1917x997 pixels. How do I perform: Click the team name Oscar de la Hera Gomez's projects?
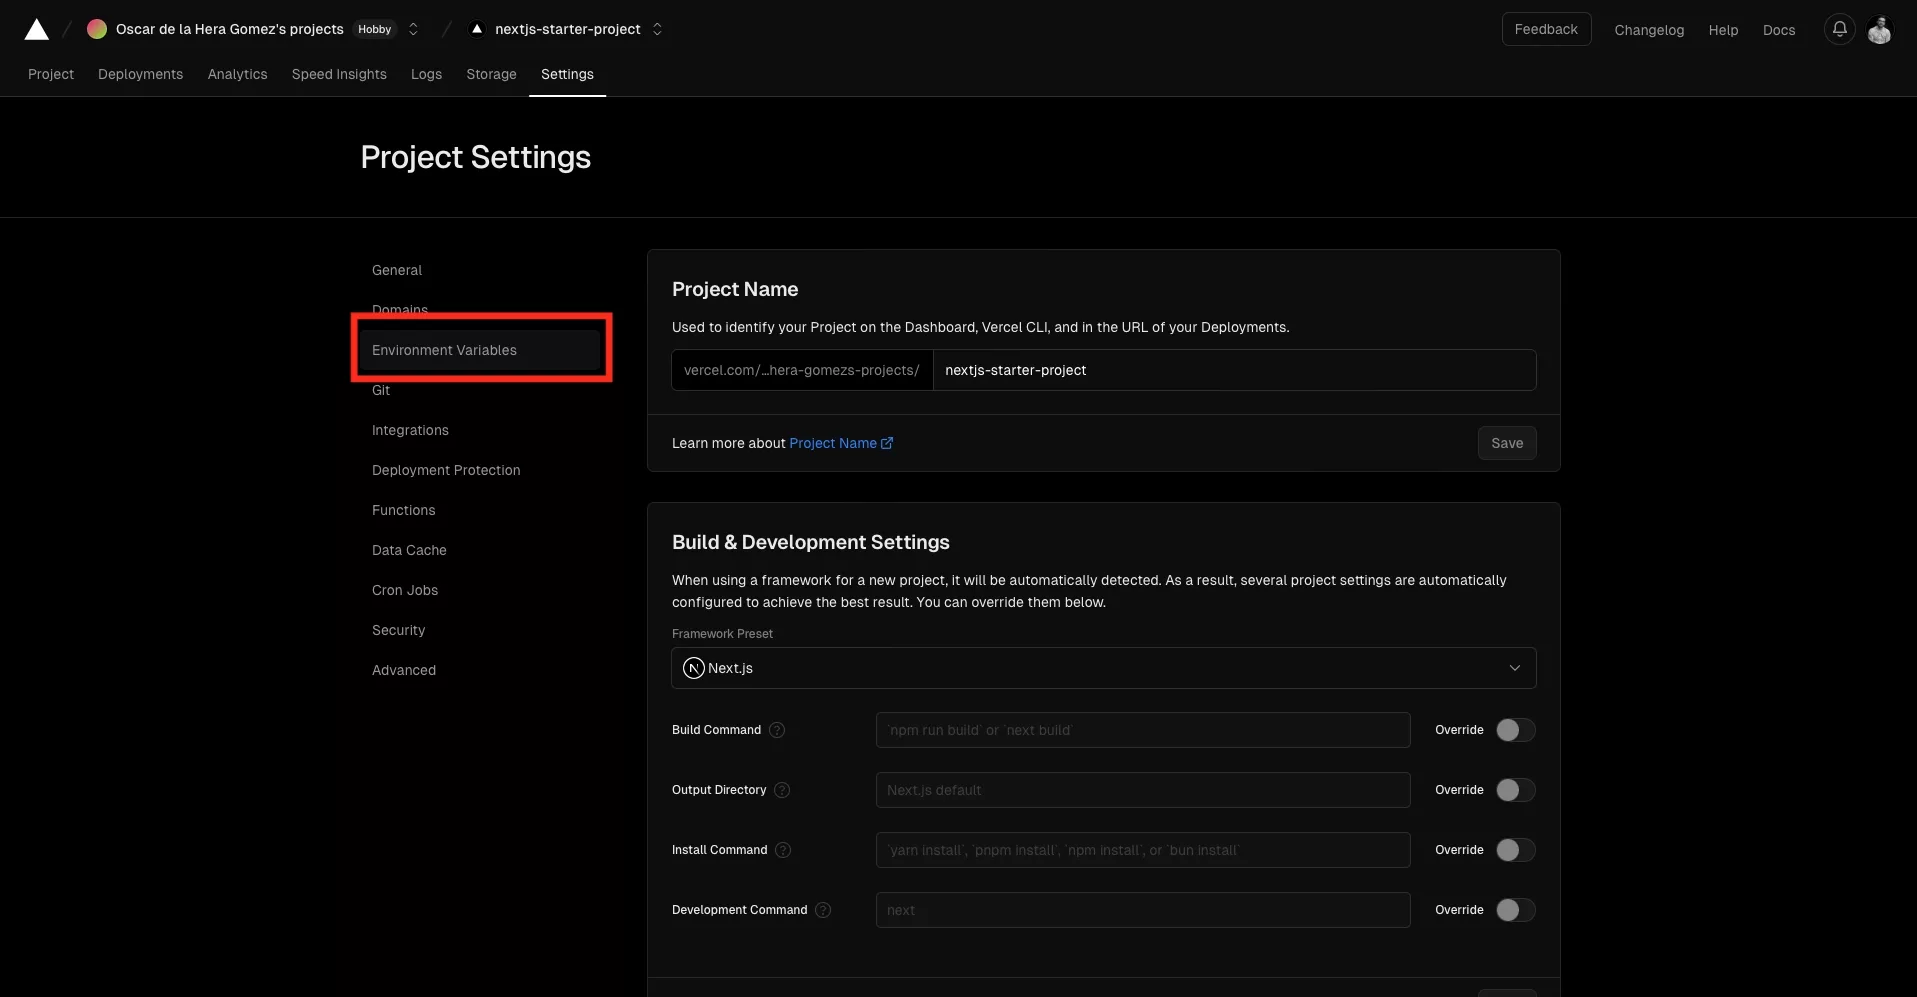coord(230,29)
